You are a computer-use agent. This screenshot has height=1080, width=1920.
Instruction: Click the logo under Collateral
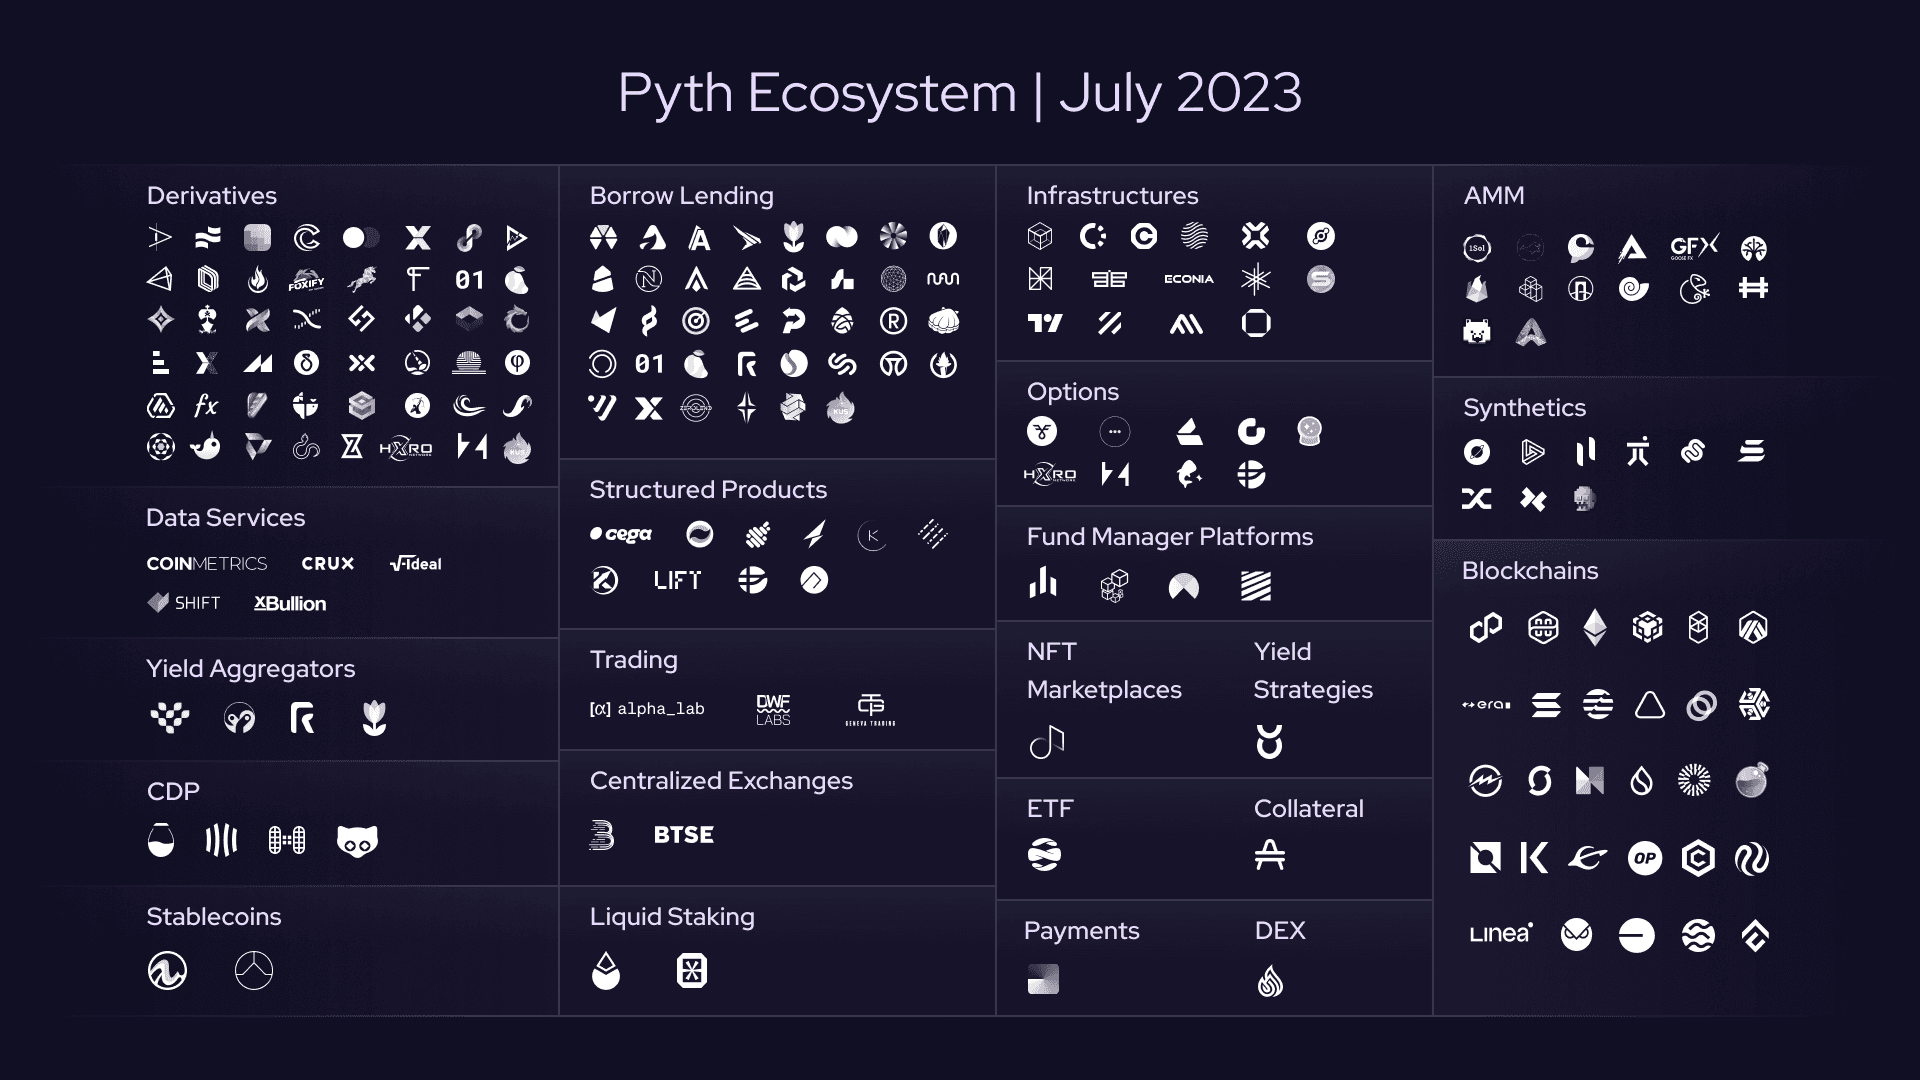[1270, 855]
